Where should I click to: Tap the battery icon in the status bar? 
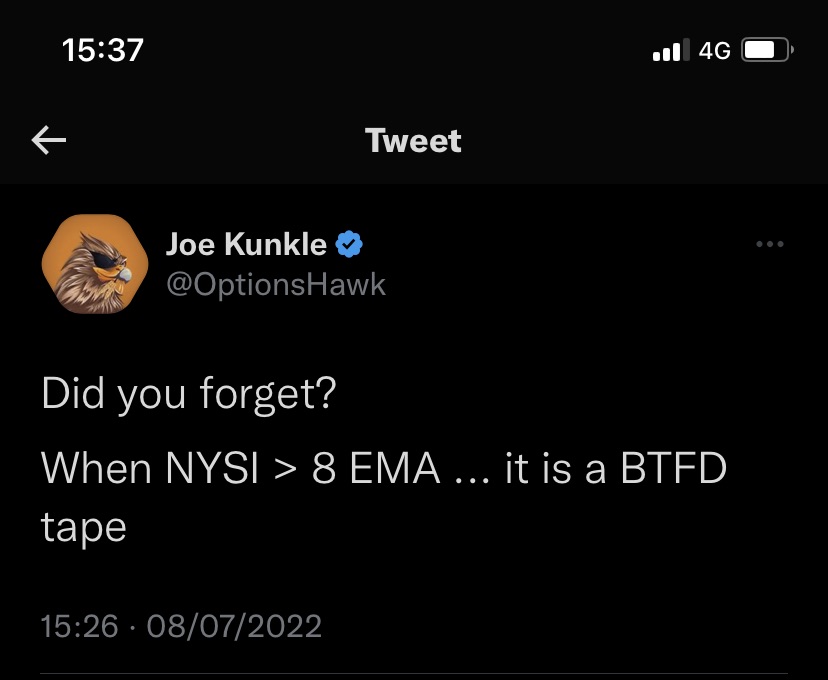(x=767, y=50)
